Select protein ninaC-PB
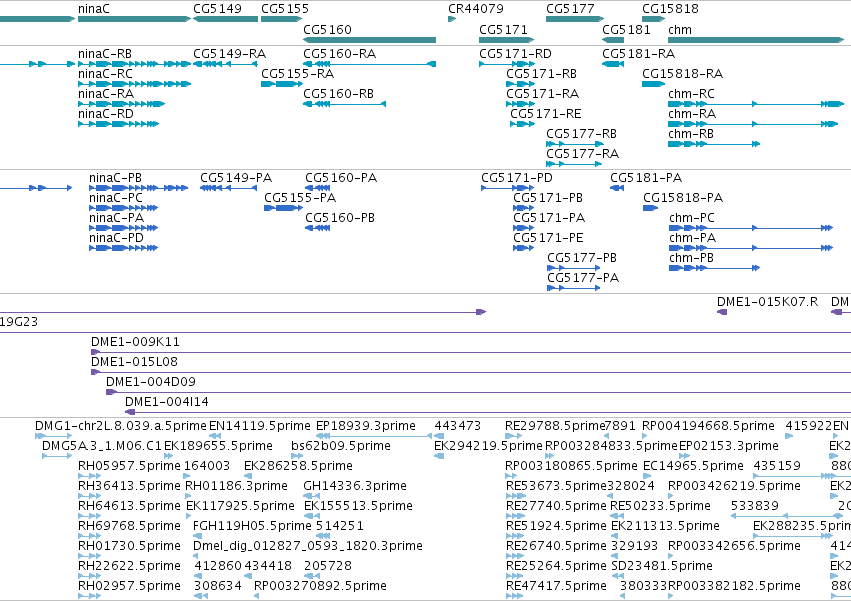 pyautogui.click(x=138, y=188)
